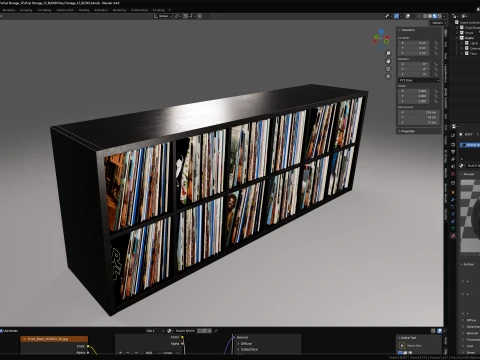Select the Select Box active tool button
The image size is (480, 360).
(402, 346)
